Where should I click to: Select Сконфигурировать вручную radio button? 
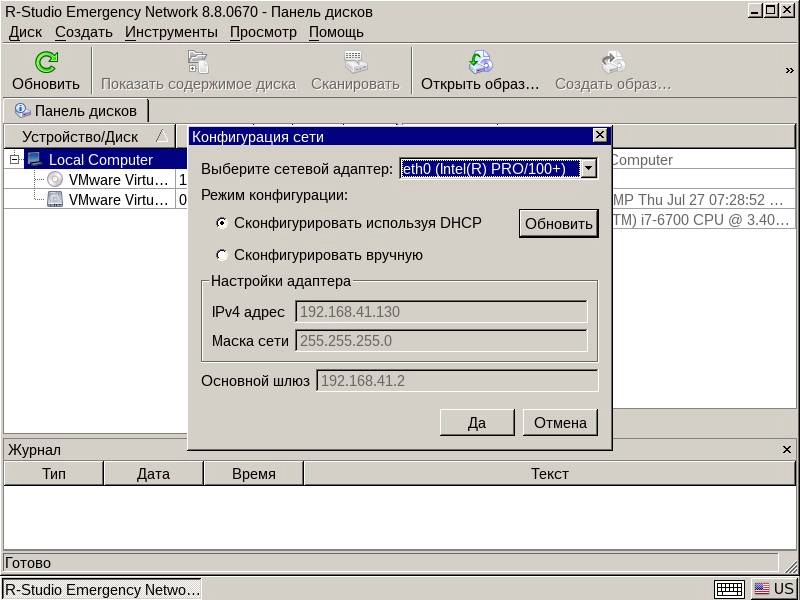coord(221,255)
